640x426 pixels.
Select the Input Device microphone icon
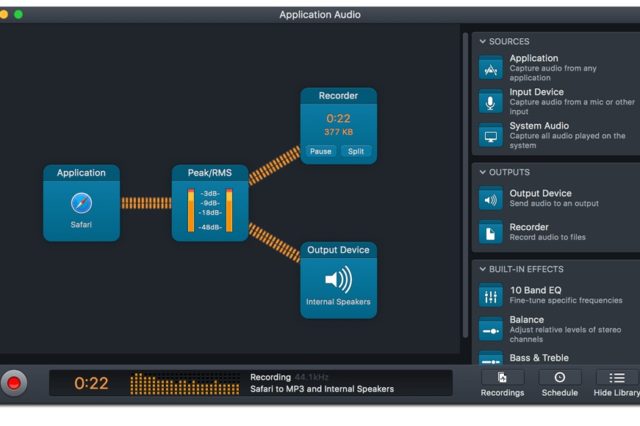[491, 102]
